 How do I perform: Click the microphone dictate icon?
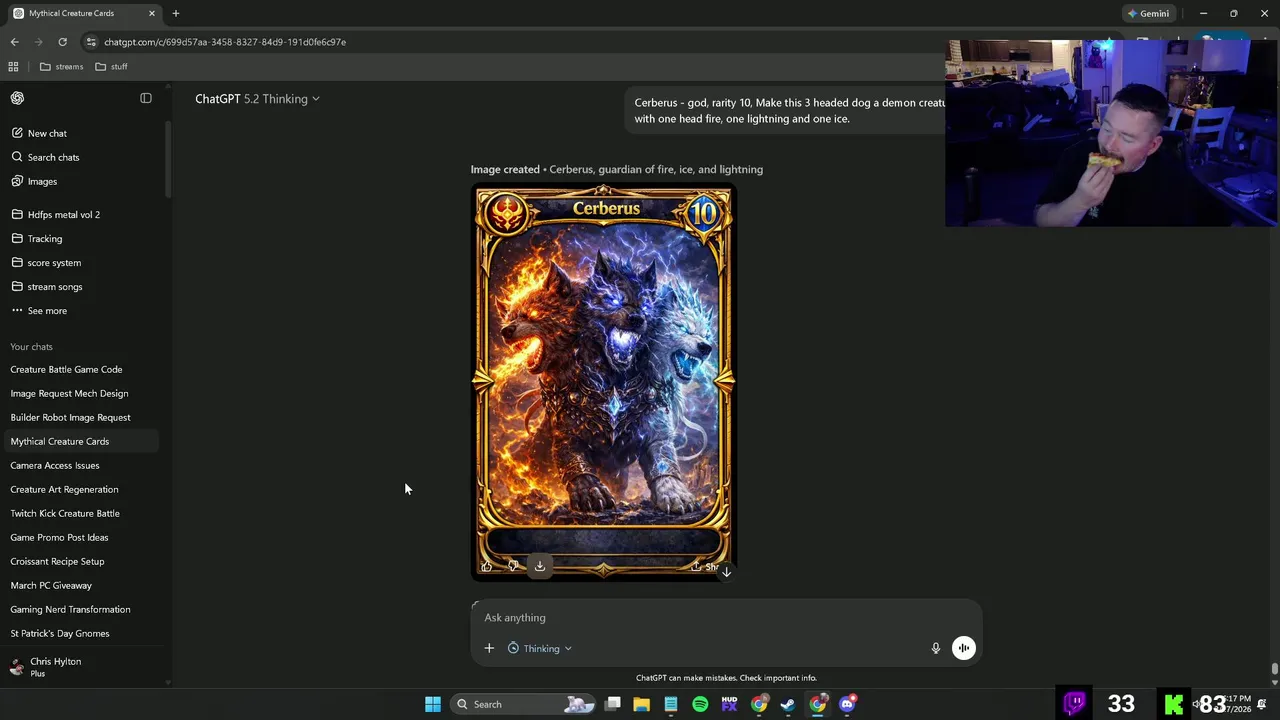936,648
